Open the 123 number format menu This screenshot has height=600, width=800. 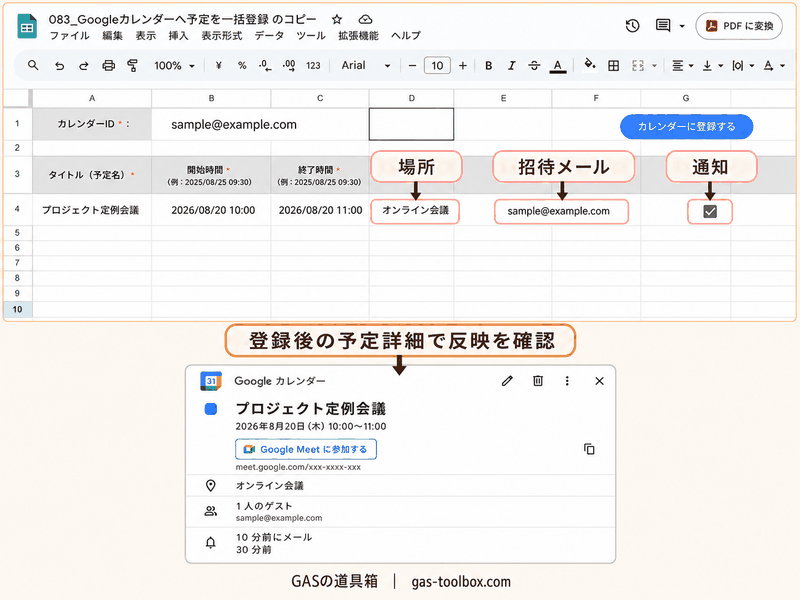tap(313, 65)
